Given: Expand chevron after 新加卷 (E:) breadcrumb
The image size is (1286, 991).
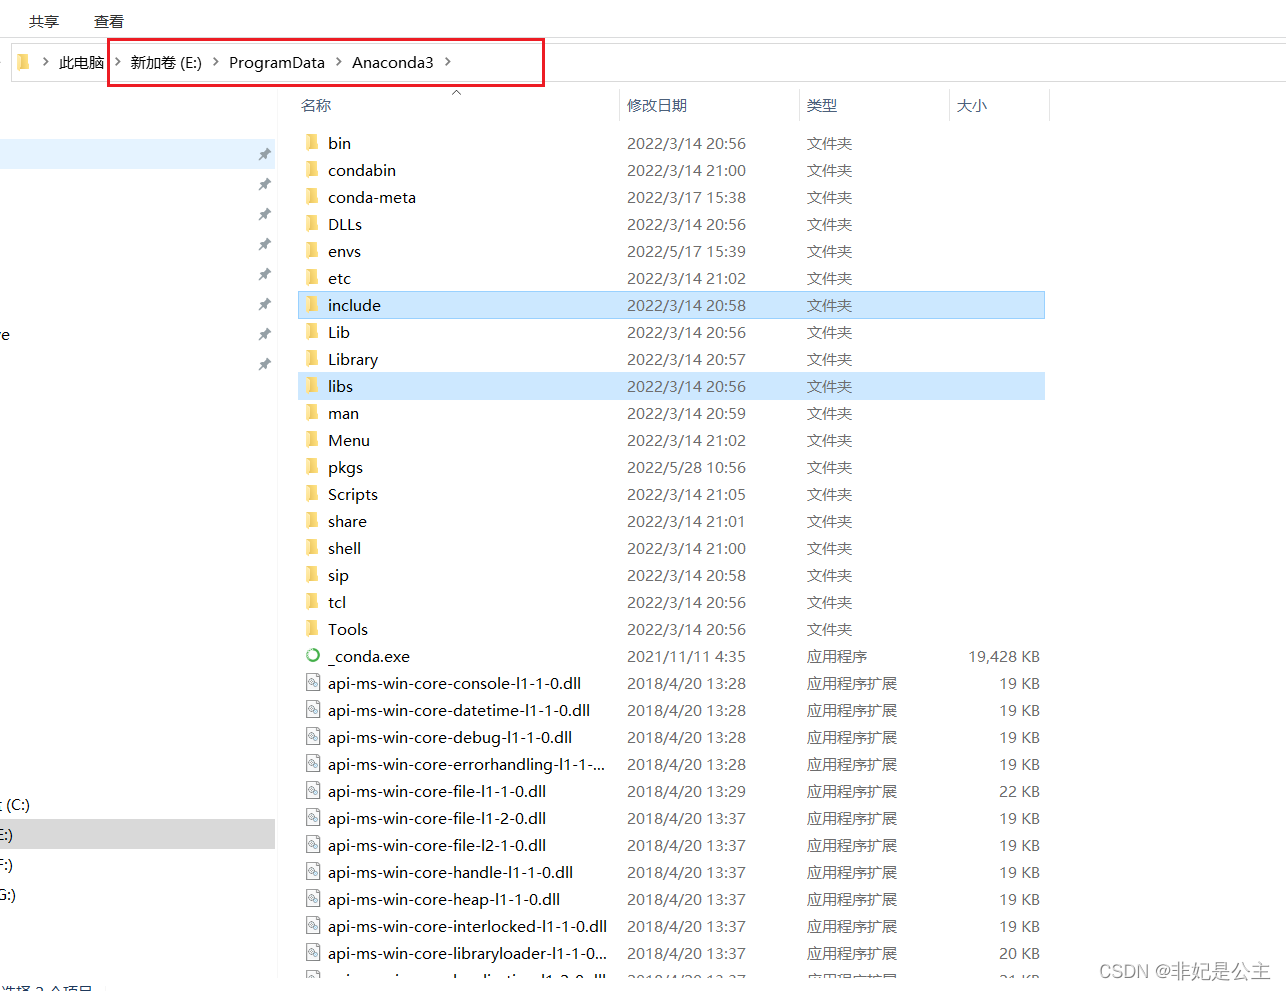Looking at the screenshot, I should [215, 62].
